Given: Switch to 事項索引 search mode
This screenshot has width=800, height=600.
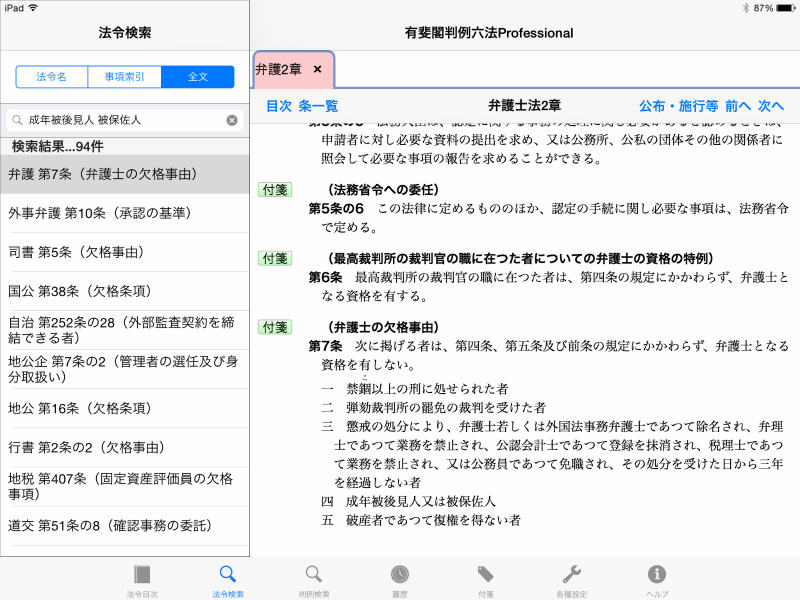Looking at the screenshot, I should tap(124, 77).
